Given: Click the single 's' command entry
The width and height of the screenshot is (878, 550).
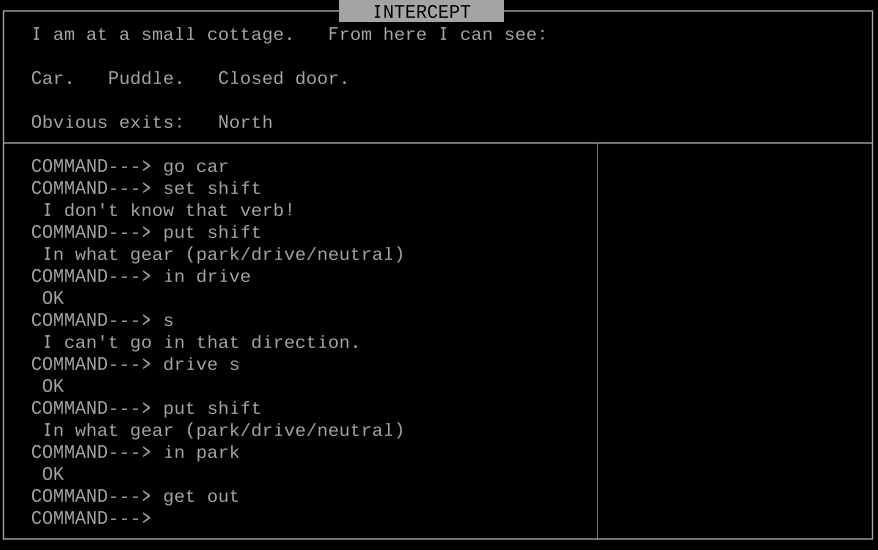Looking at the screenshot, I should click(168, 320).
